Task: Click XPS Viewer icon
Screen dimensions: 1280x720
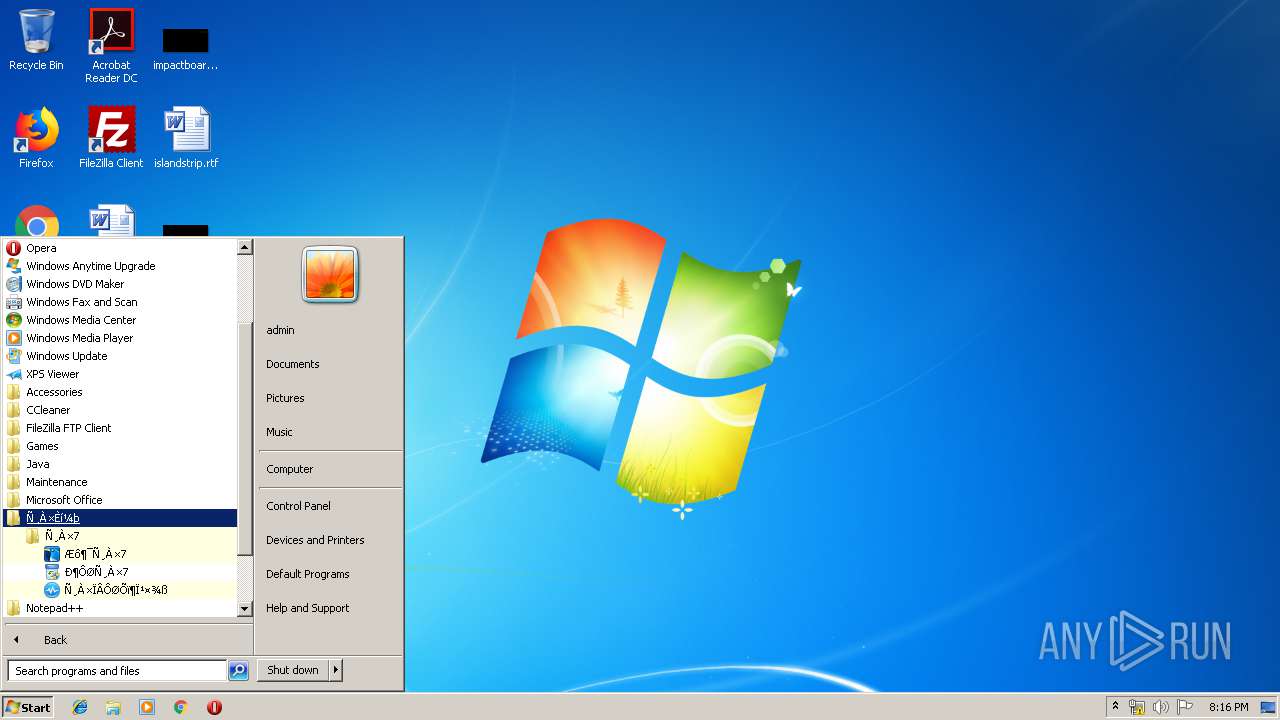Action: tap(14, 374)
